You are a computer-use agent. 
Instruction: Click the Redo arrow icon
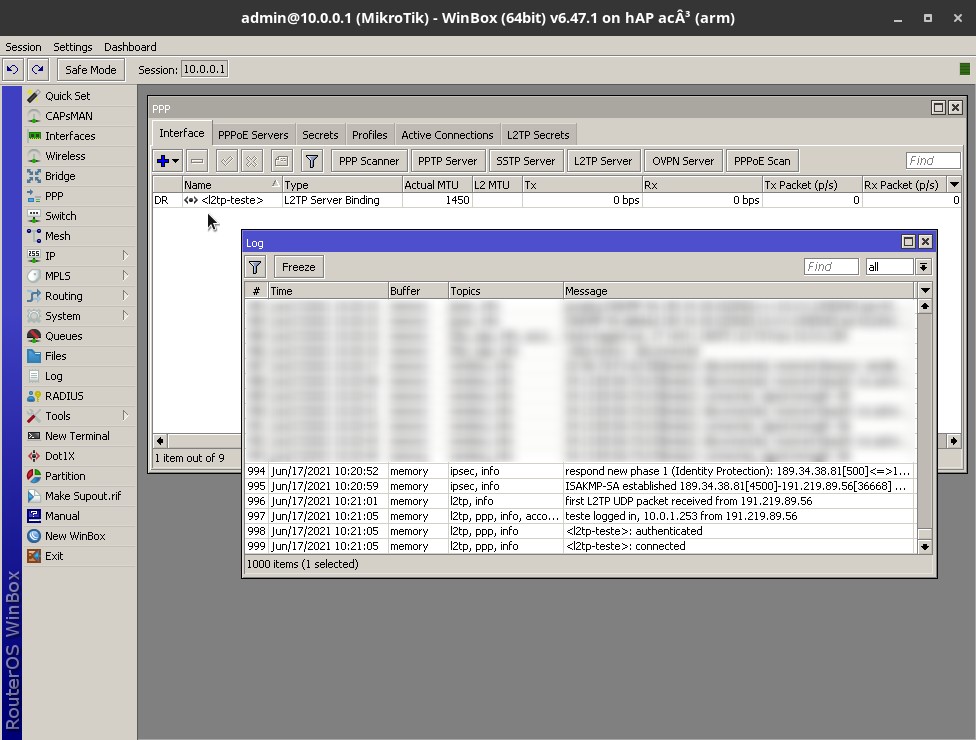click(38, 70)
